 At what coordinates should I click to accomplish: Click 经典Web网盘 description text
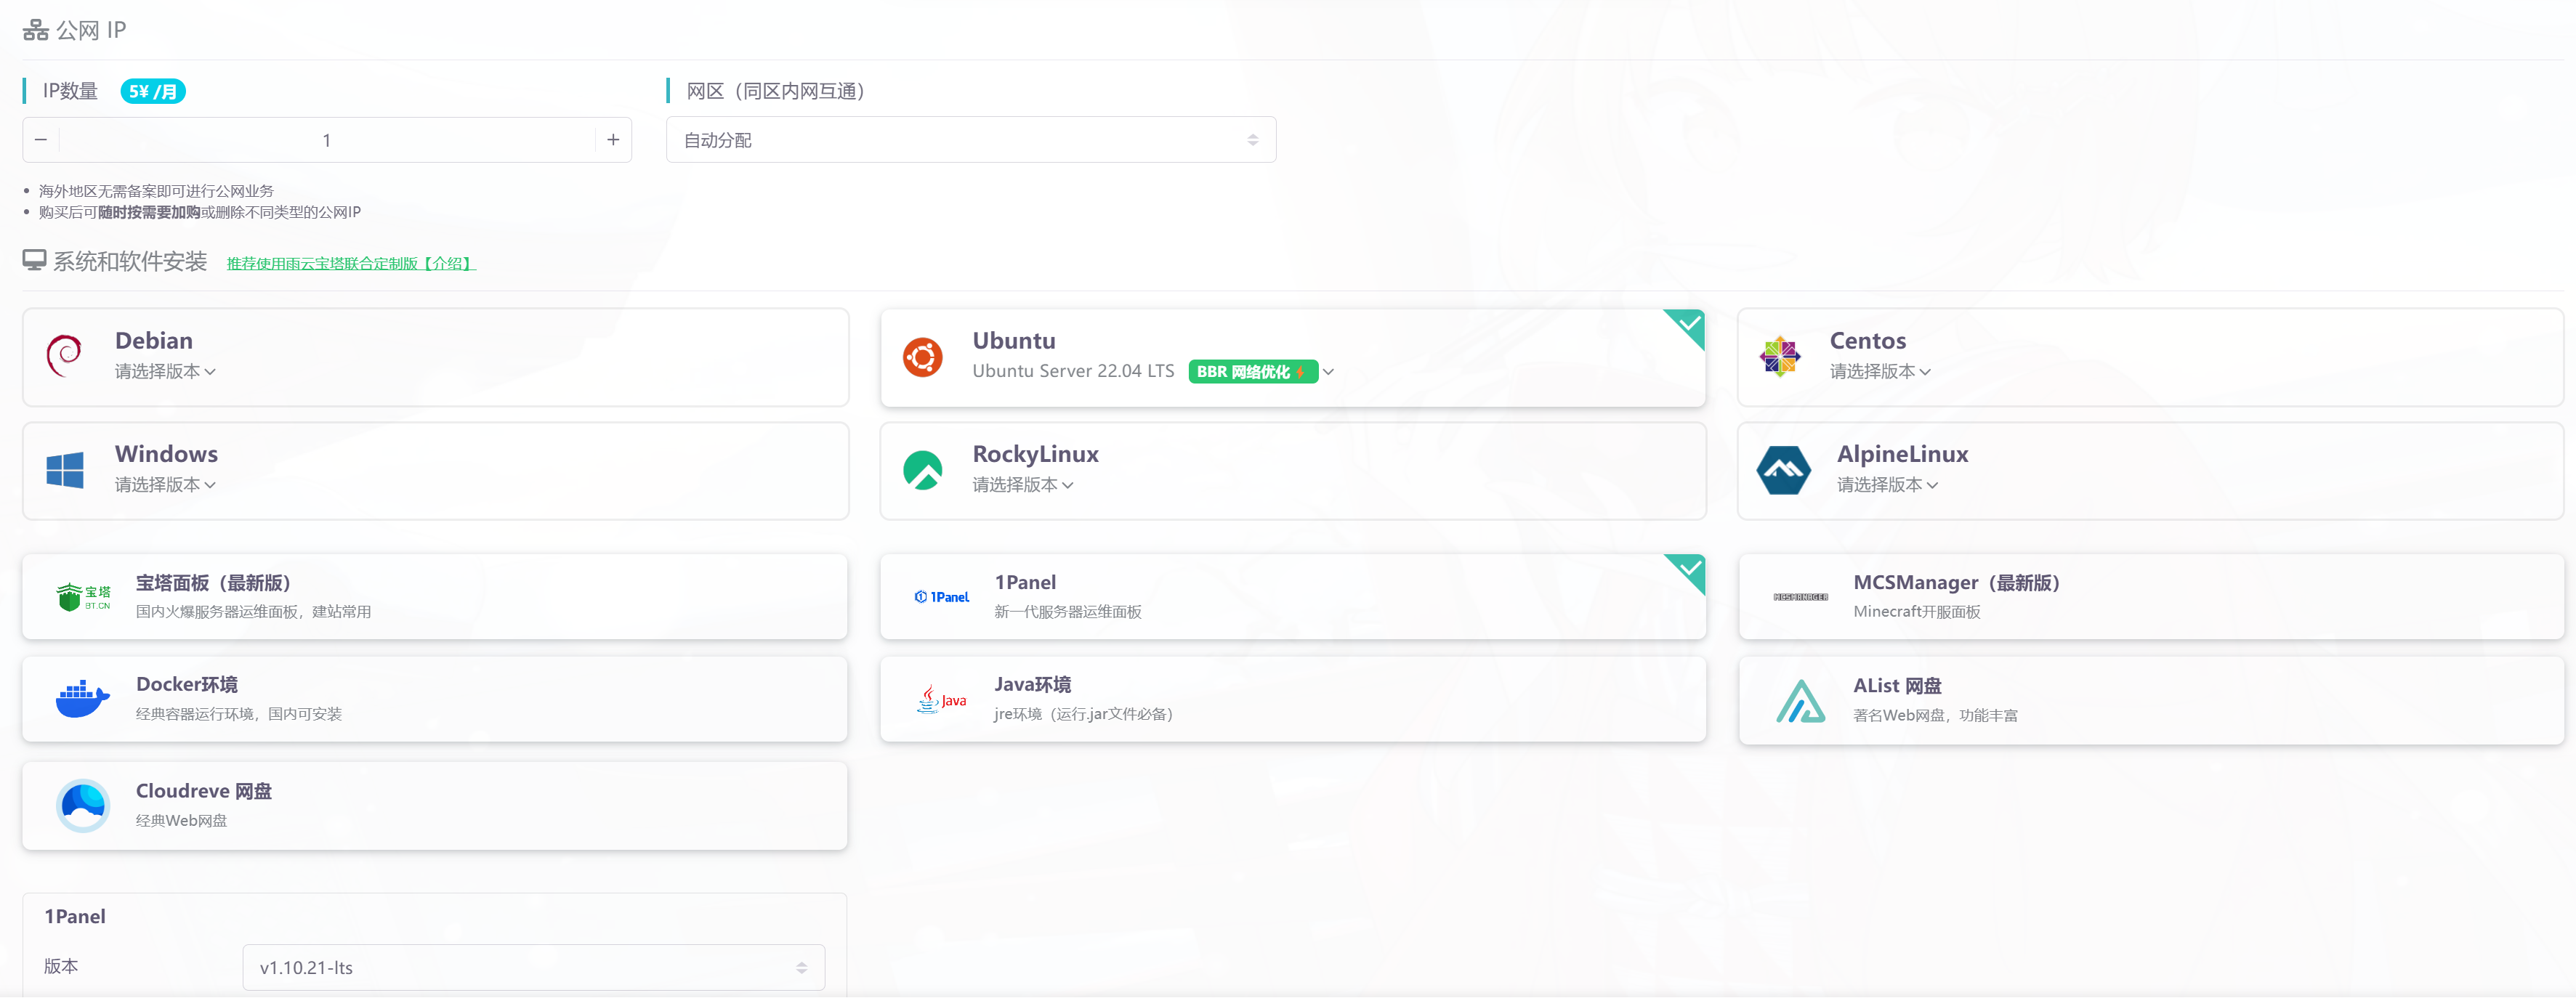181,821
